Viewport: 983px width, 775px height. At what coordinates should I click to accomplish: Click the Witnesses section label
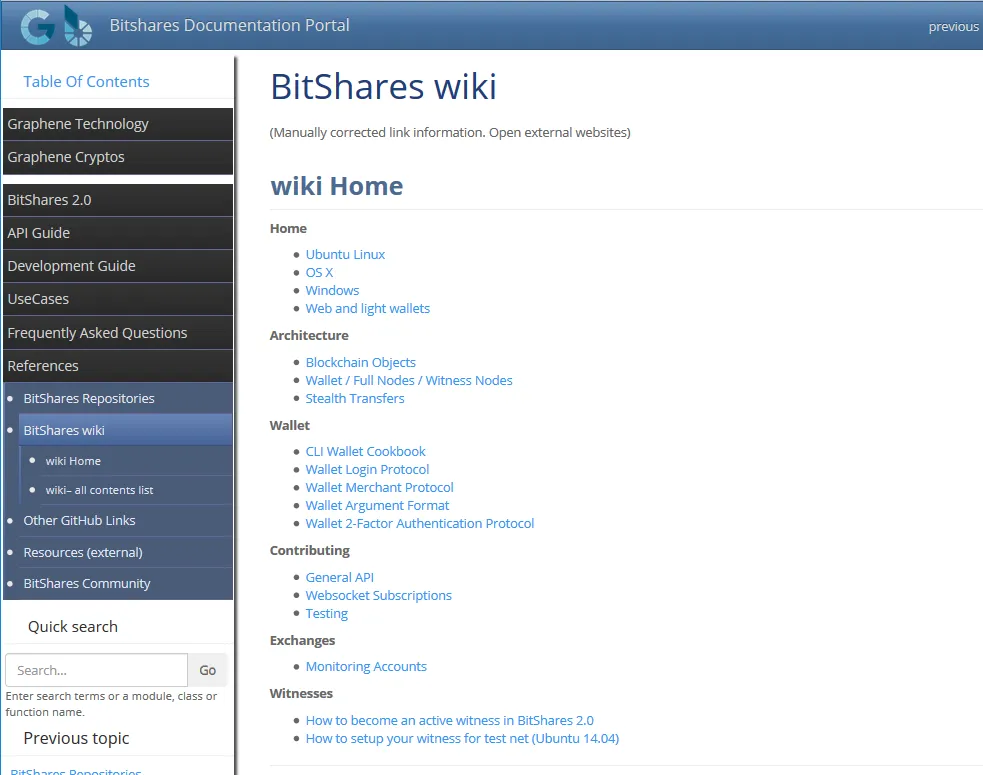tap(301, 693)
